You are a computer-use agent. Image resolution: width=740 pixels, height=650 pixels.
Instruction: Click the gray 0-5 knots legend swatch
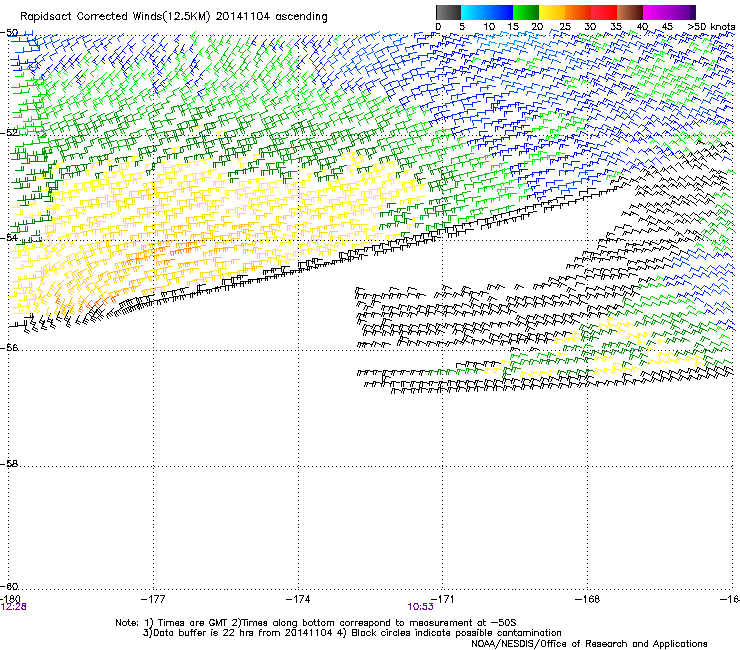(448, 12)
